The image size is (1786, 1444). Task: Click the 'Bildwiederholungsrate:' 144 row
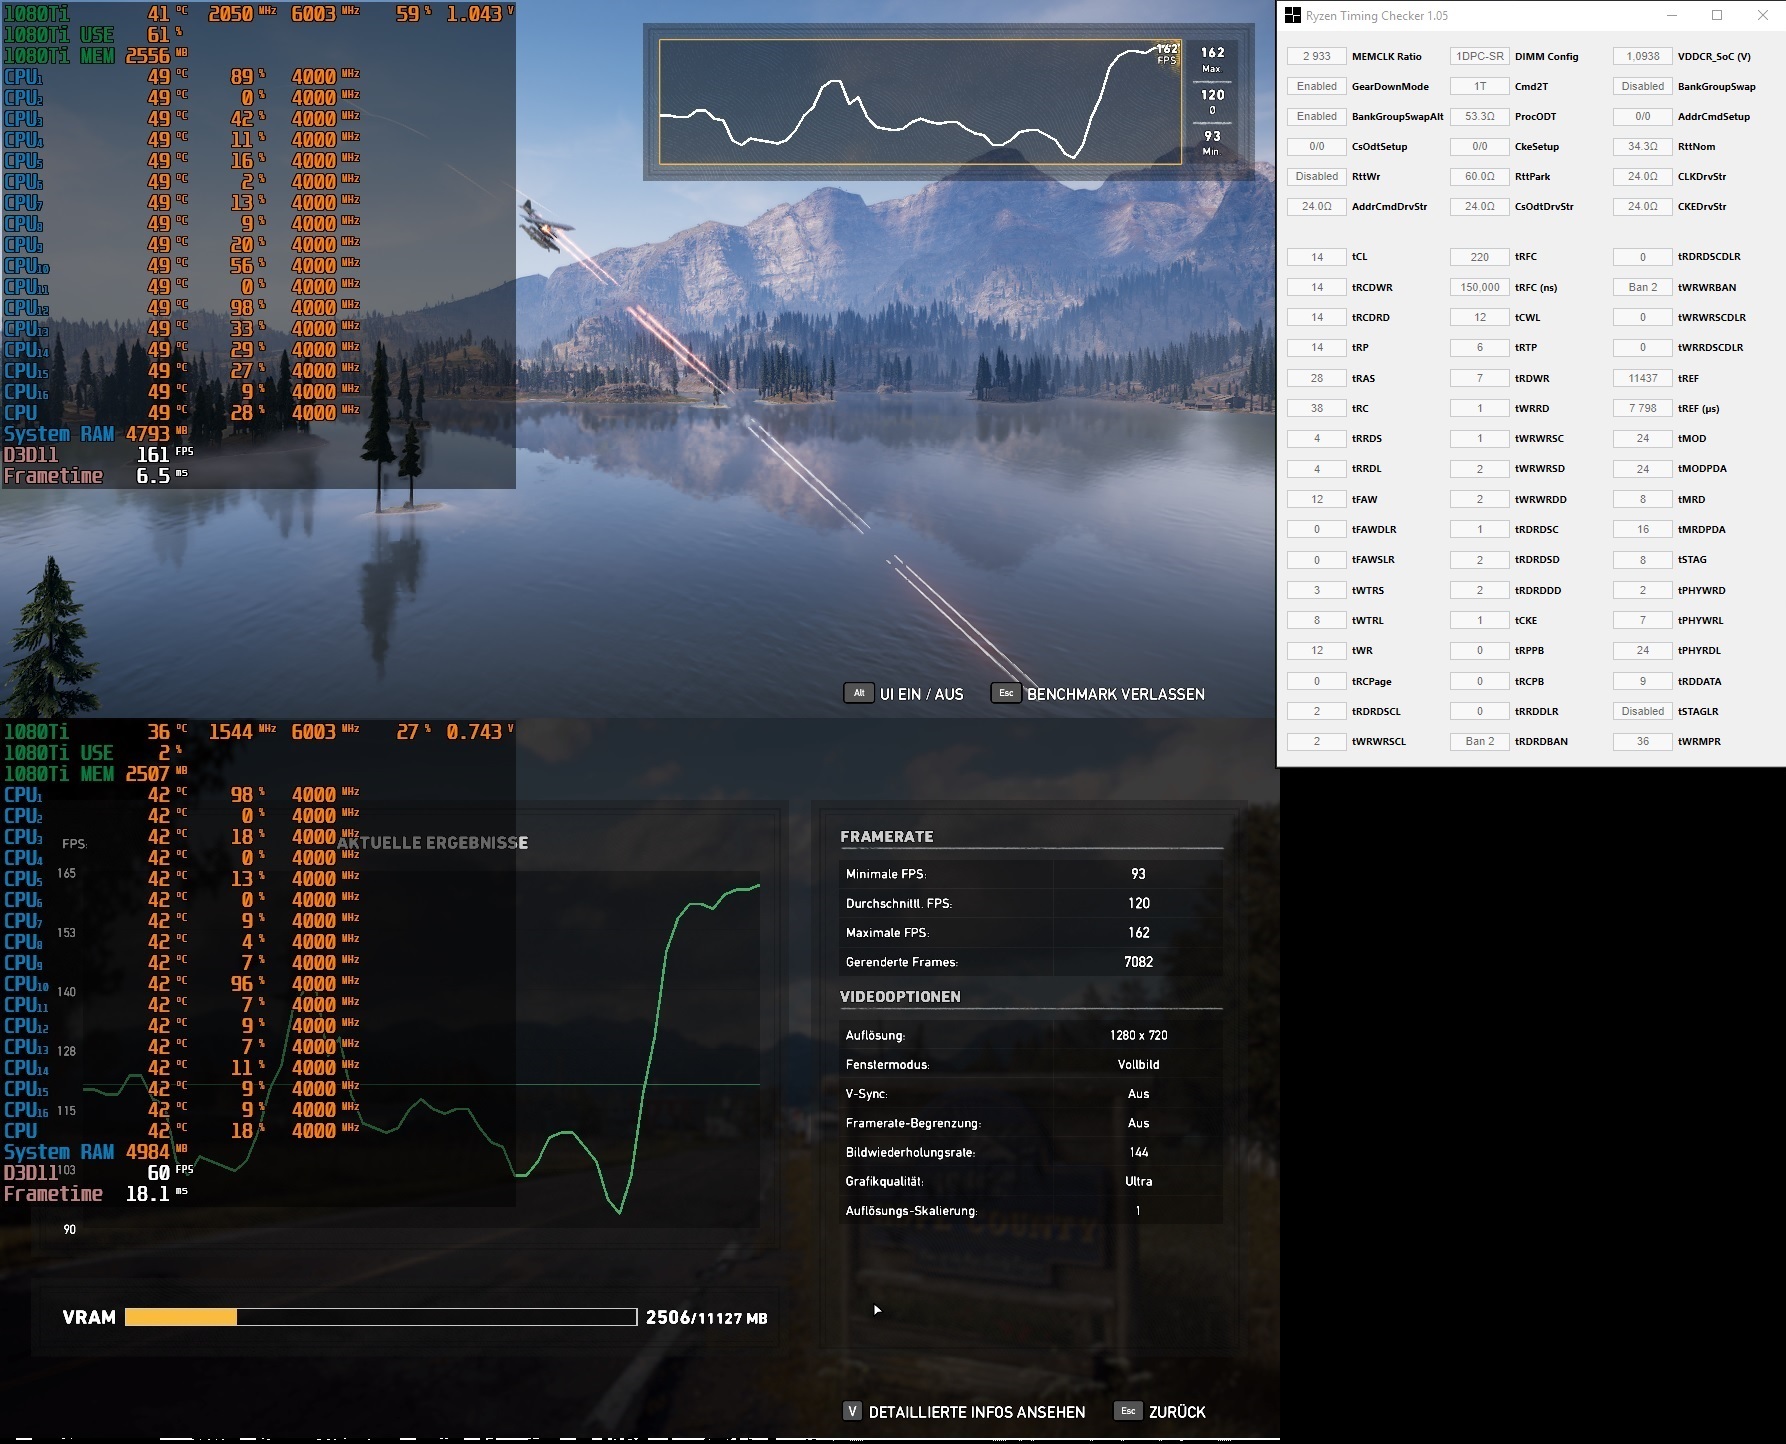1032,1152
